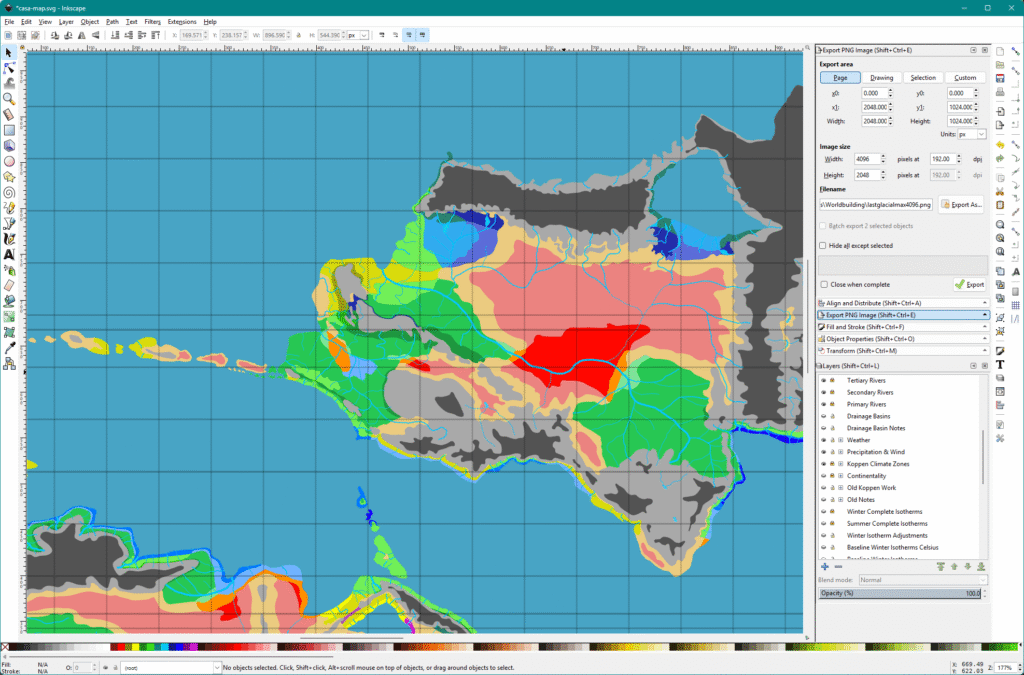The height and width of the screenshot is (675, 1024).
Task: Select the Measure tool
Action: [x=9, y=115]
